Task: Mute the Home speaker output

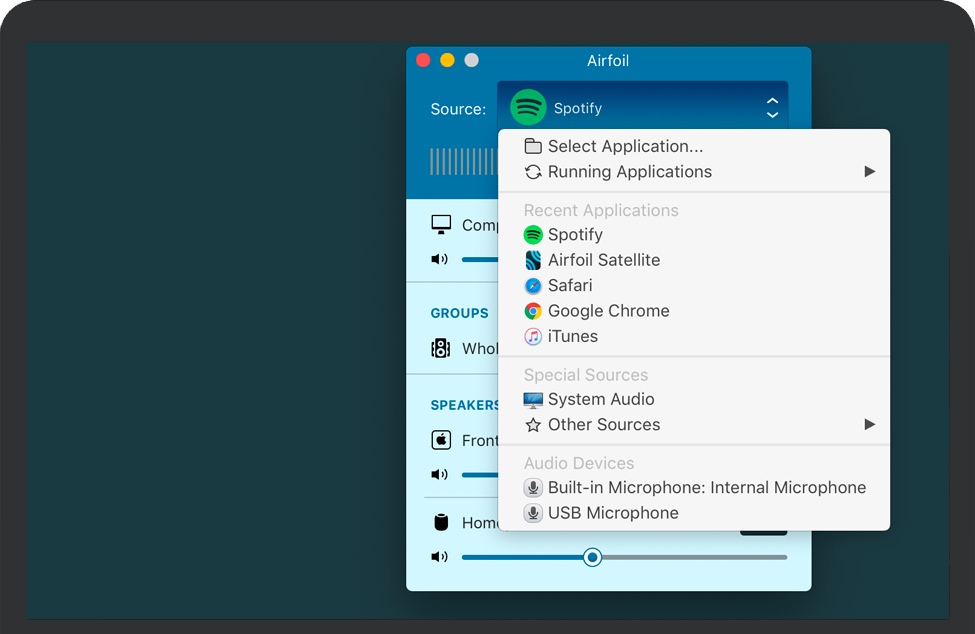Action: [439, 557]
